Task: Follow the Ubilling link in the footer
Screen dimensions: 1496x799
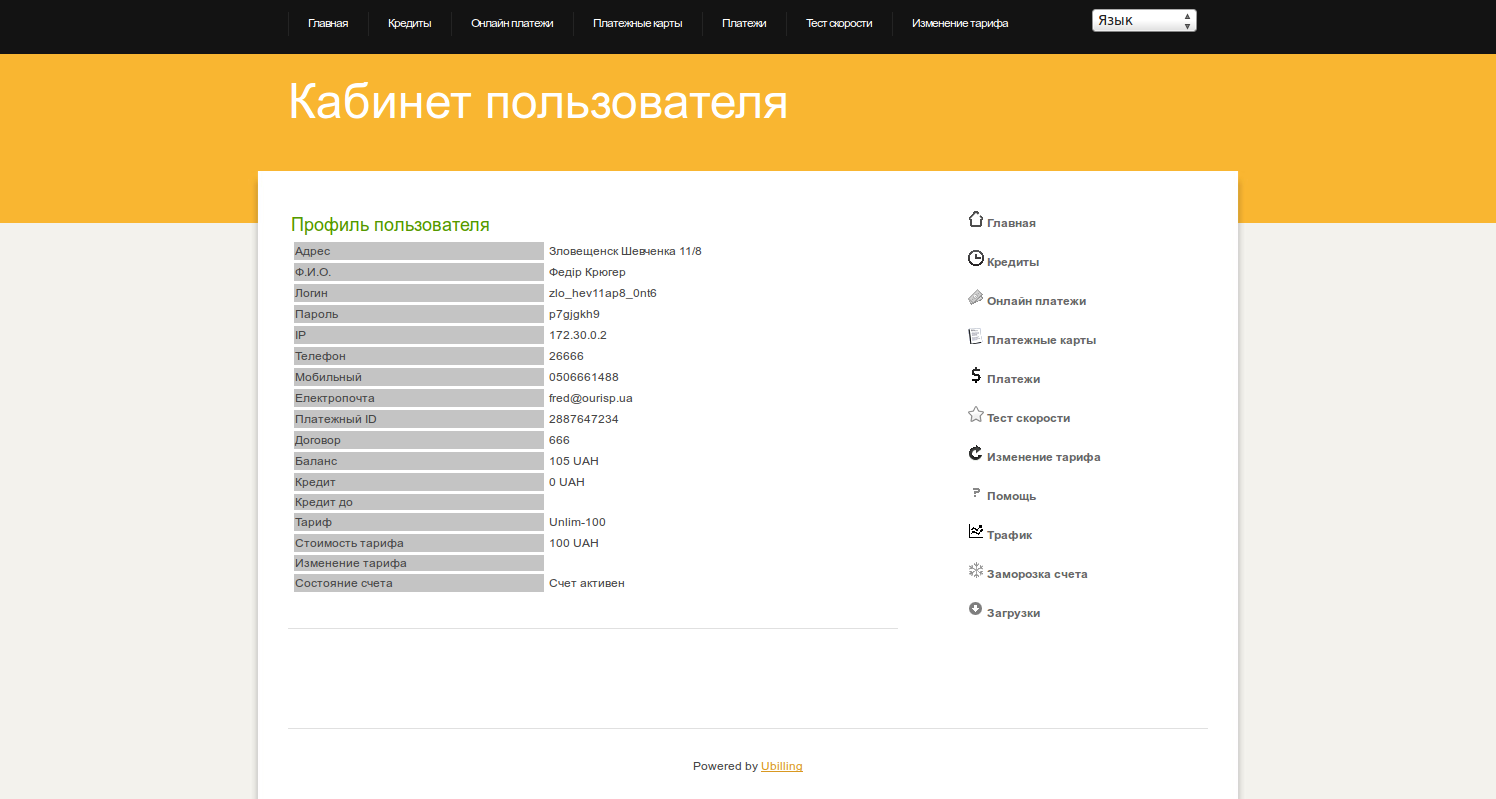Action: coord(781,767)
